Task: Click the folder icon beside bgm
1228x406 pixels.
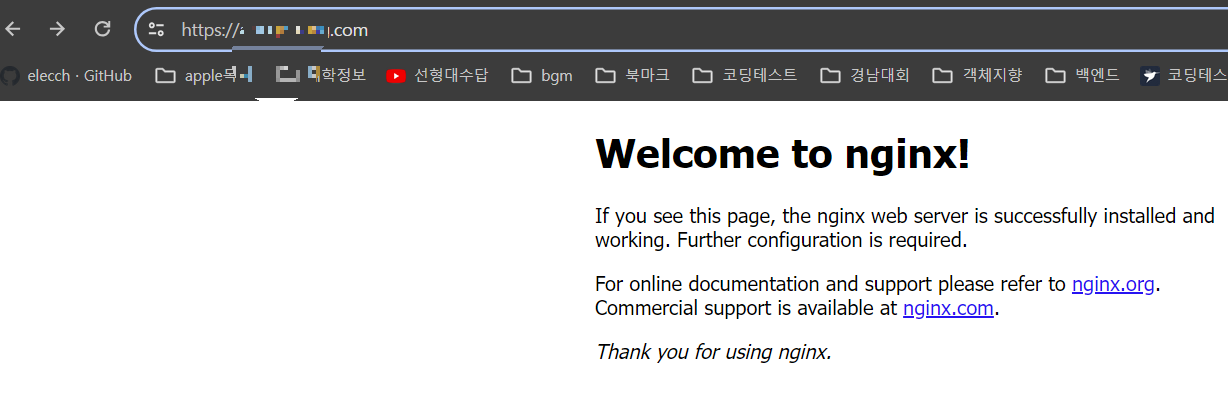Action: pyautogui.click(x=520, y=75)
